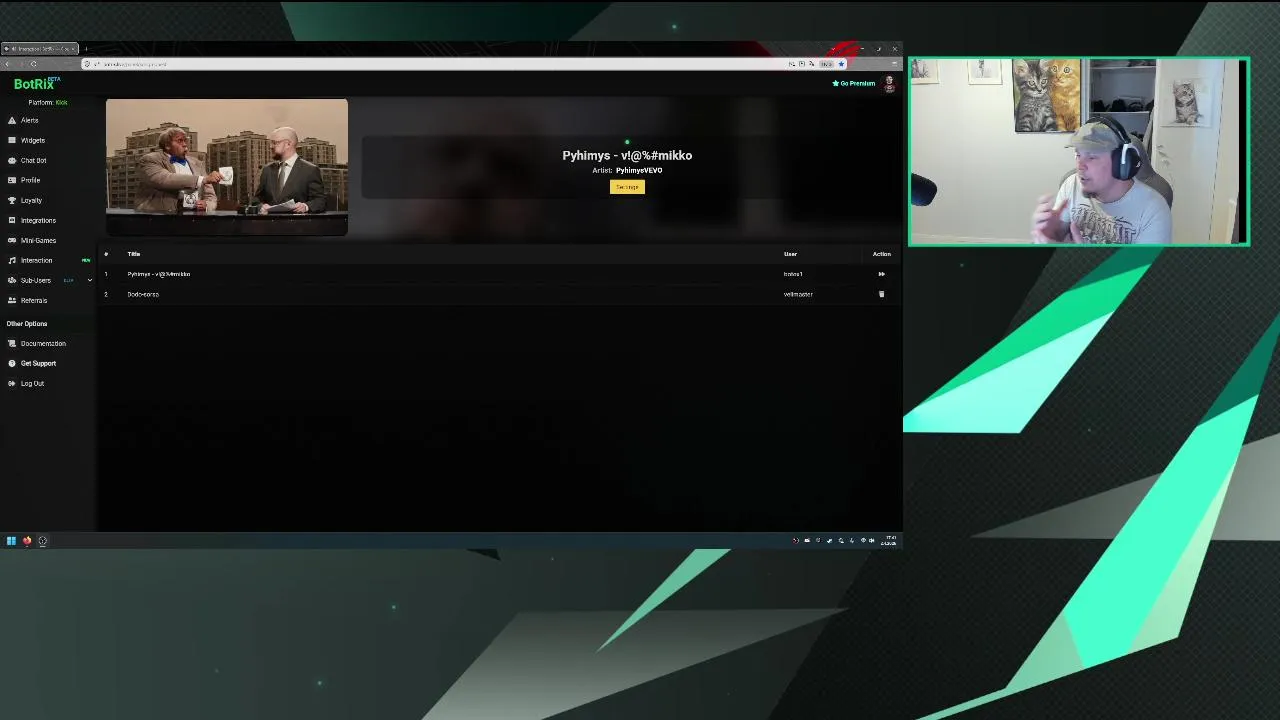Screen dimensions: 1280x720
Task: Open the Chat Bot section
Action: coord(33,160)
